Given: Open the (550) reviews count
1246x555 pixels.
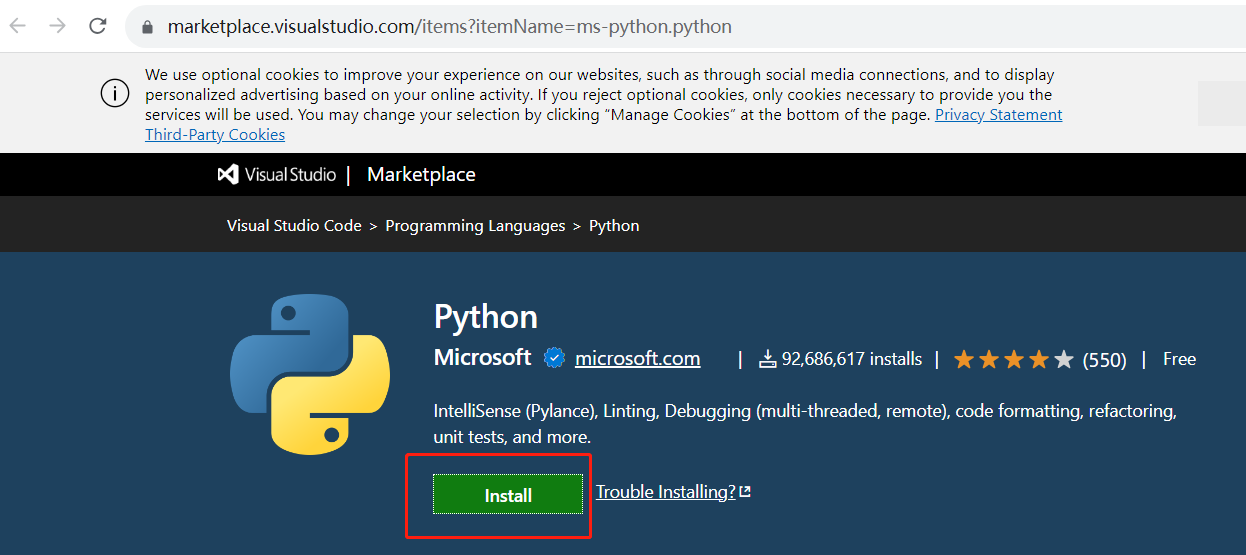Looking at the screenshot, I should (1105, 359).
